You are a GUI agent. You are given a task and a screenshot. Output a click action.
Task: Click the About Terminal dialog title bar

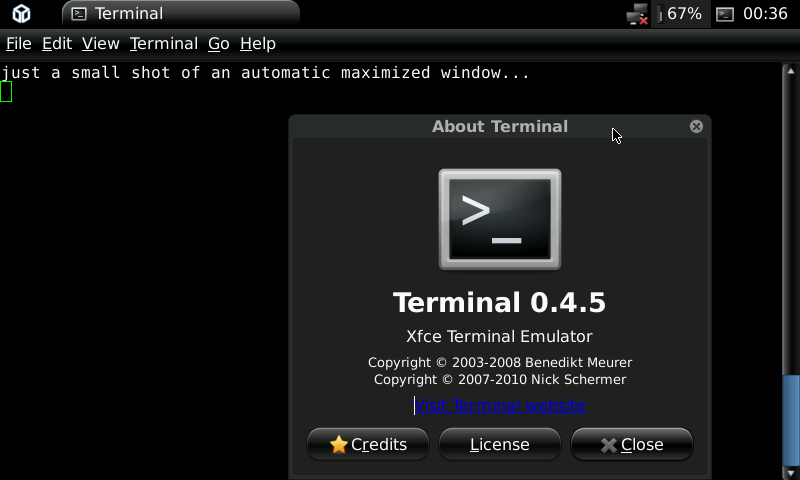tap(500, 126)
